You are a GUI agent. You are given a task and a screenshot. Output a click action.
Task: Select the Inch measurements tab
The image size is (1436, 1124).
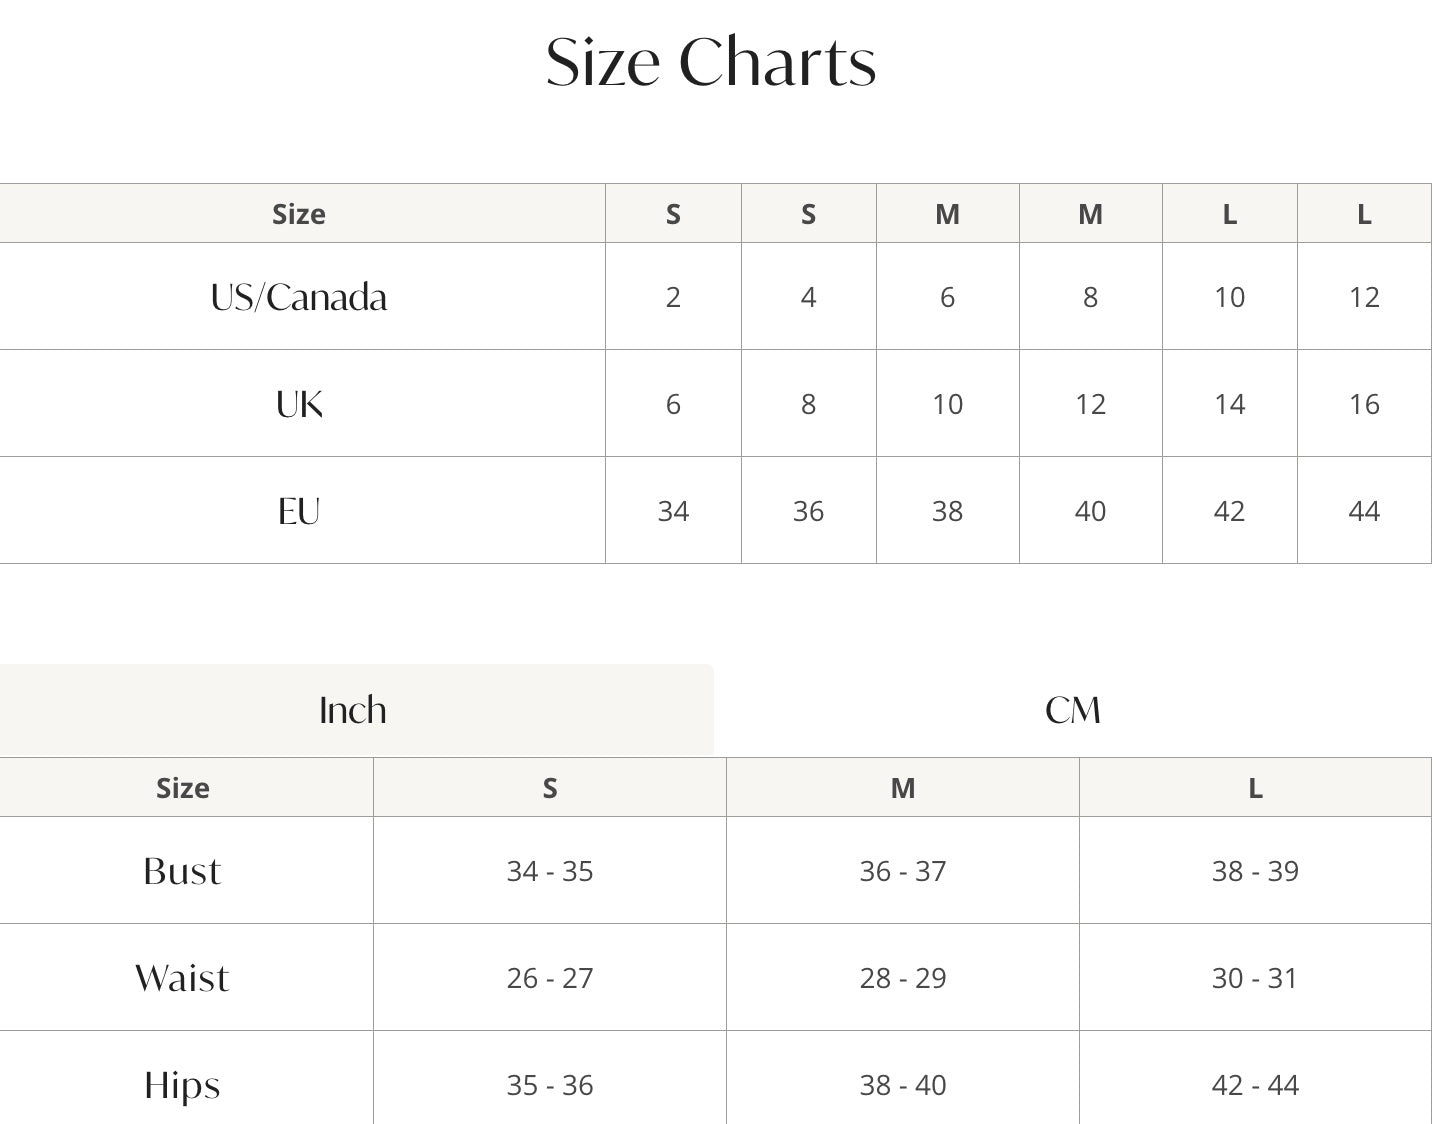tap(353, 710)
